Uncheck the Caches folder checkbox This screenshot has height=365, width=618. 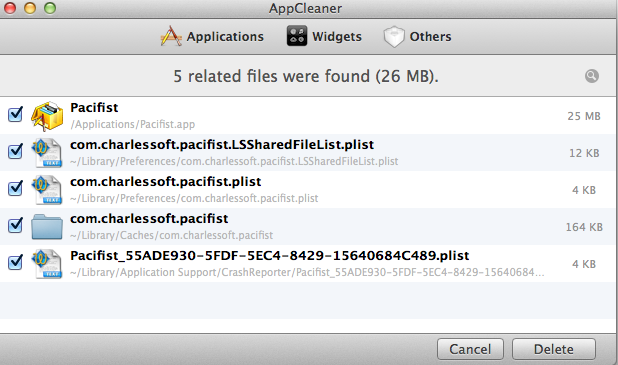tap(15, 225)
